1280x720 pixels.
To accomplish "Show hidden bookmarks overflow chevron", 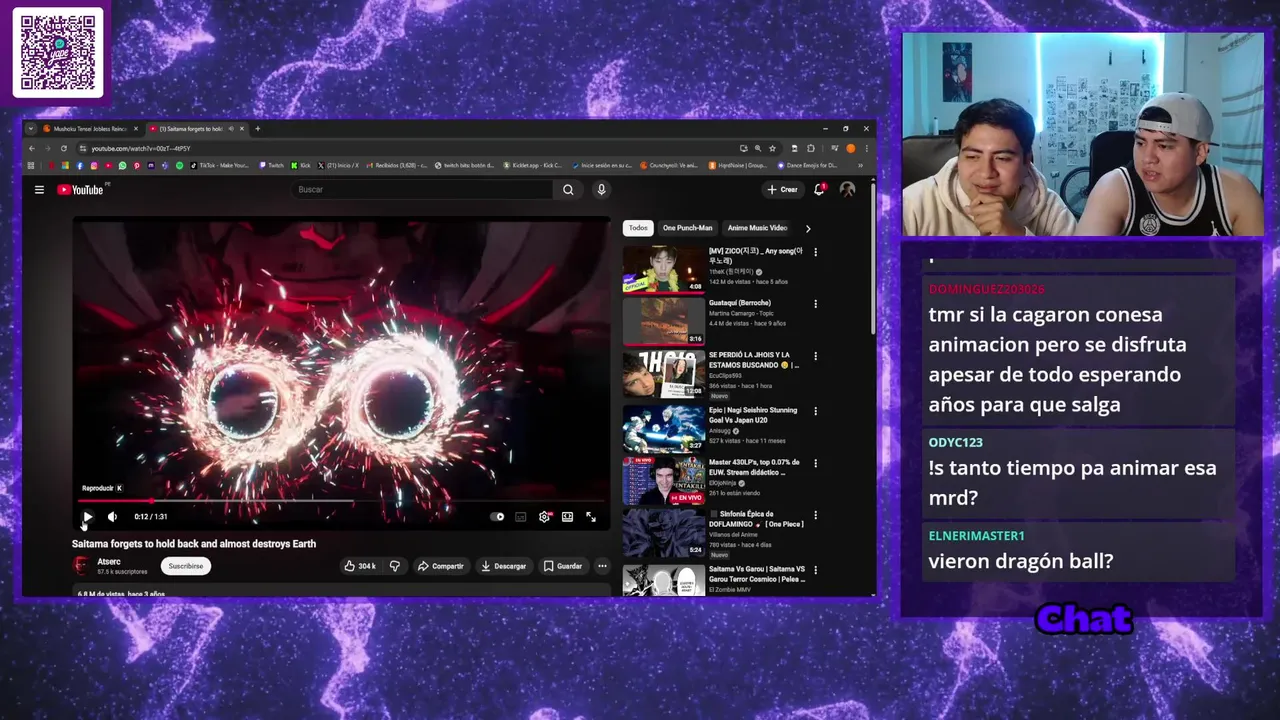I will [x=860, y=165].
